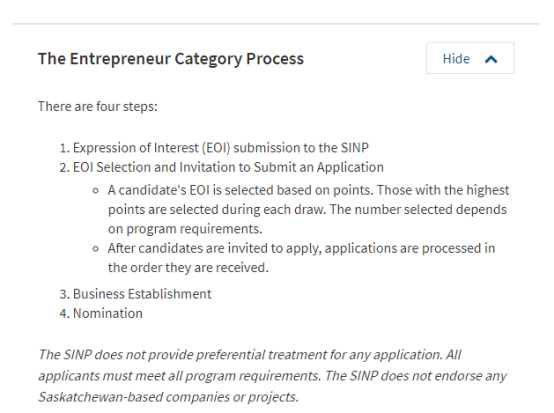Click the italic SINP preferential treatment disclaimer

click(272, 376)
